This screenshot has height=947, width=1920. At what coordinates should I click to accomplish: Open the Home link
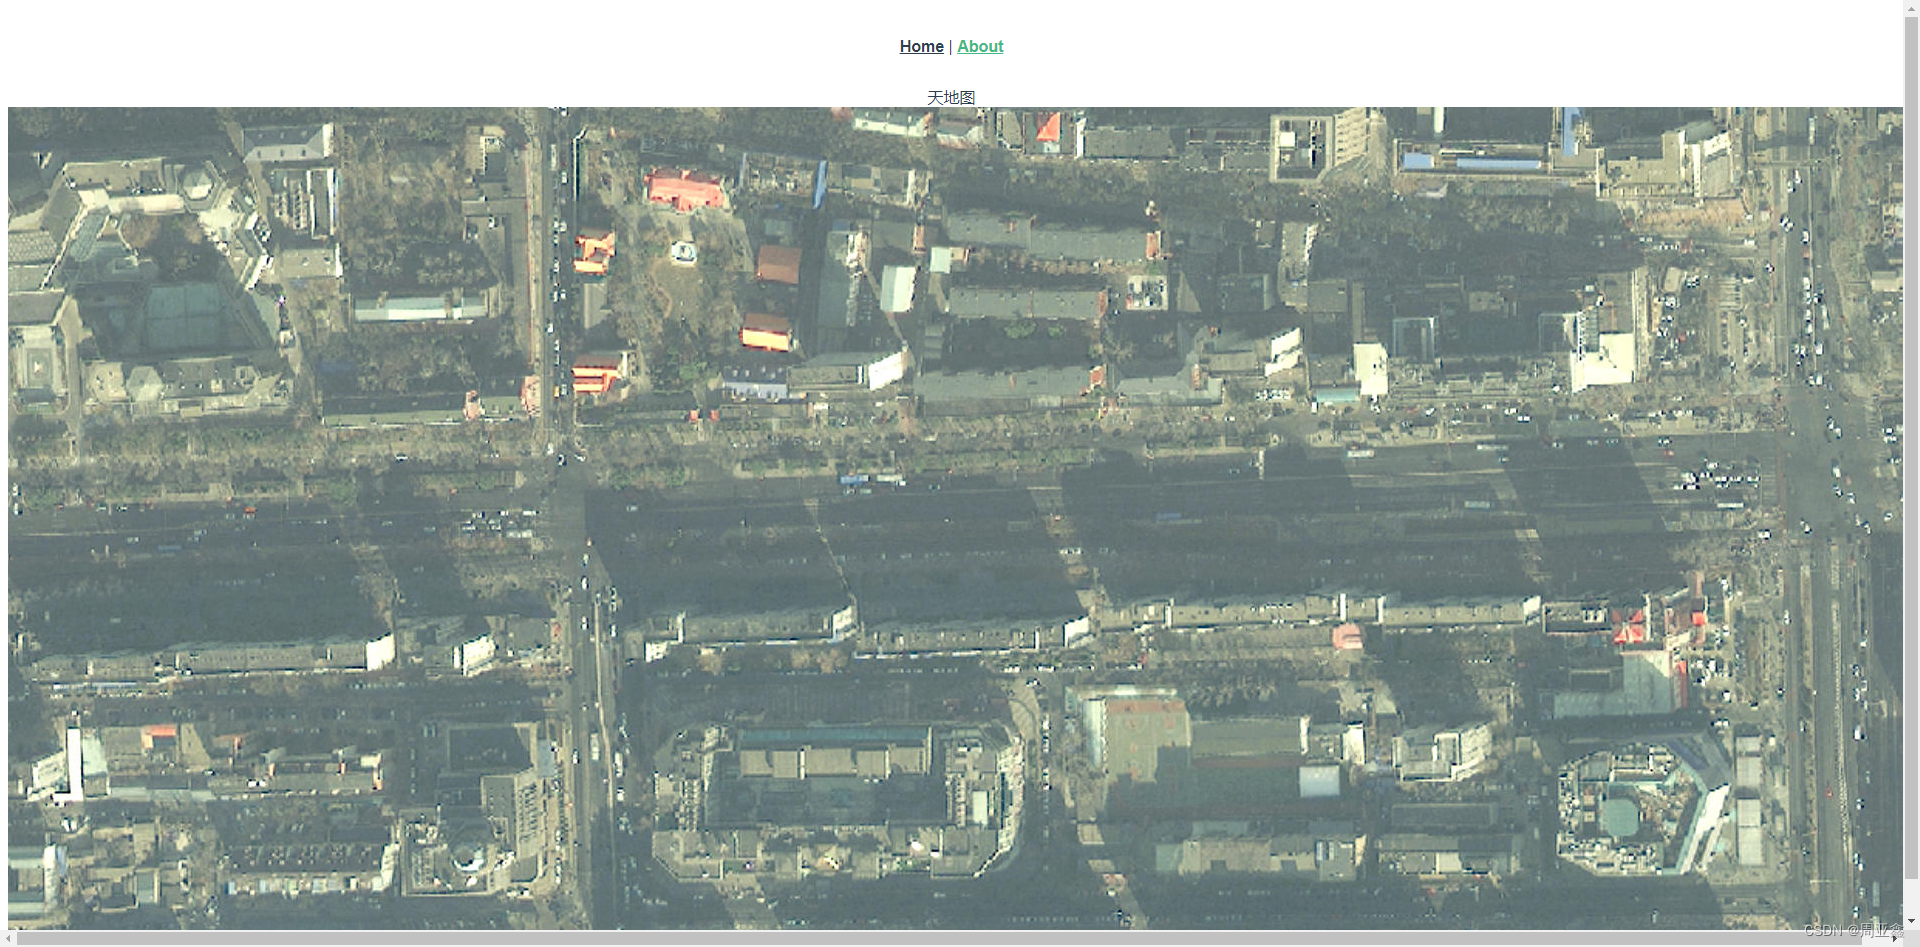921,46
